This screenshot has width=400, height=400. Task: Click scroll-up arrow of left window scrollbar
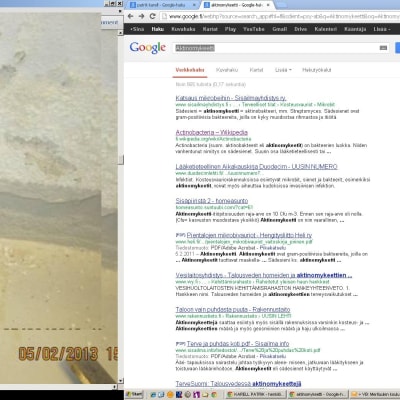(x=121, y=33)
